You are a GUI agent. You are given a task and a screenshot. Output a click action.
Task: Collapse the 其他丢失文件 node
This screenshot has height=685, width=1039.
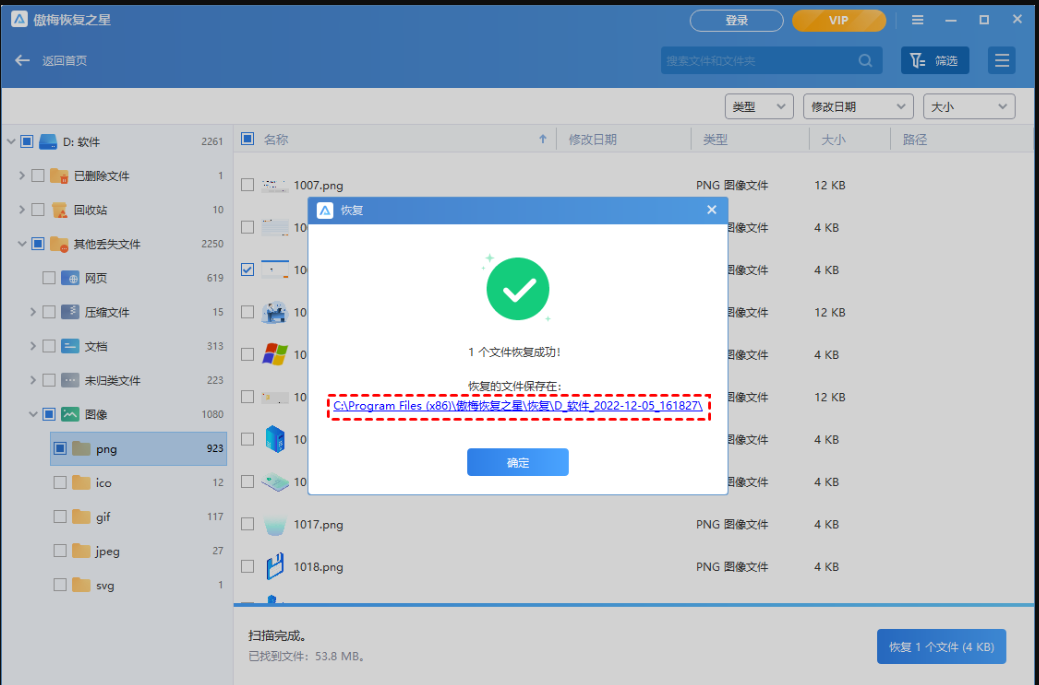coord(22,244)
